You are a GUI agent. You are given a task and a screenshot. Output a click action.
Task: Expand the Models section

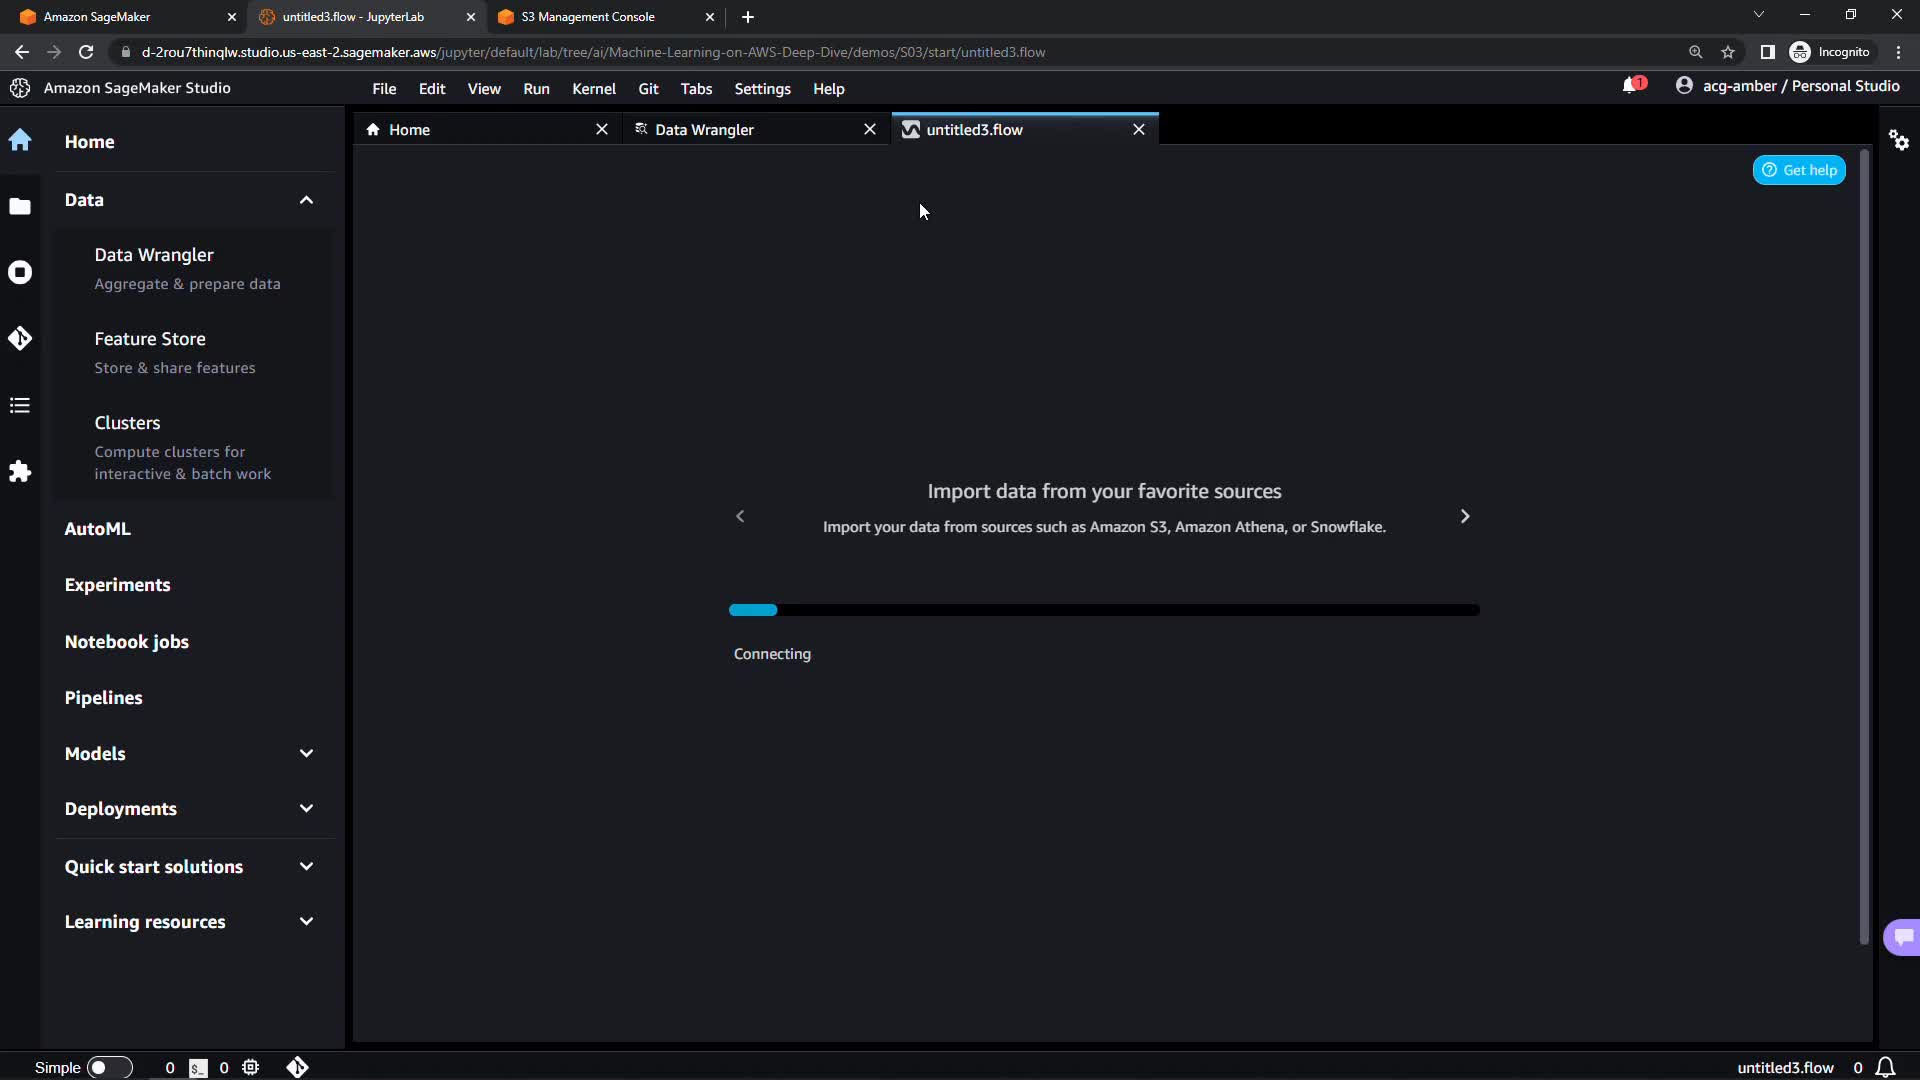click(x=306, y=753)
